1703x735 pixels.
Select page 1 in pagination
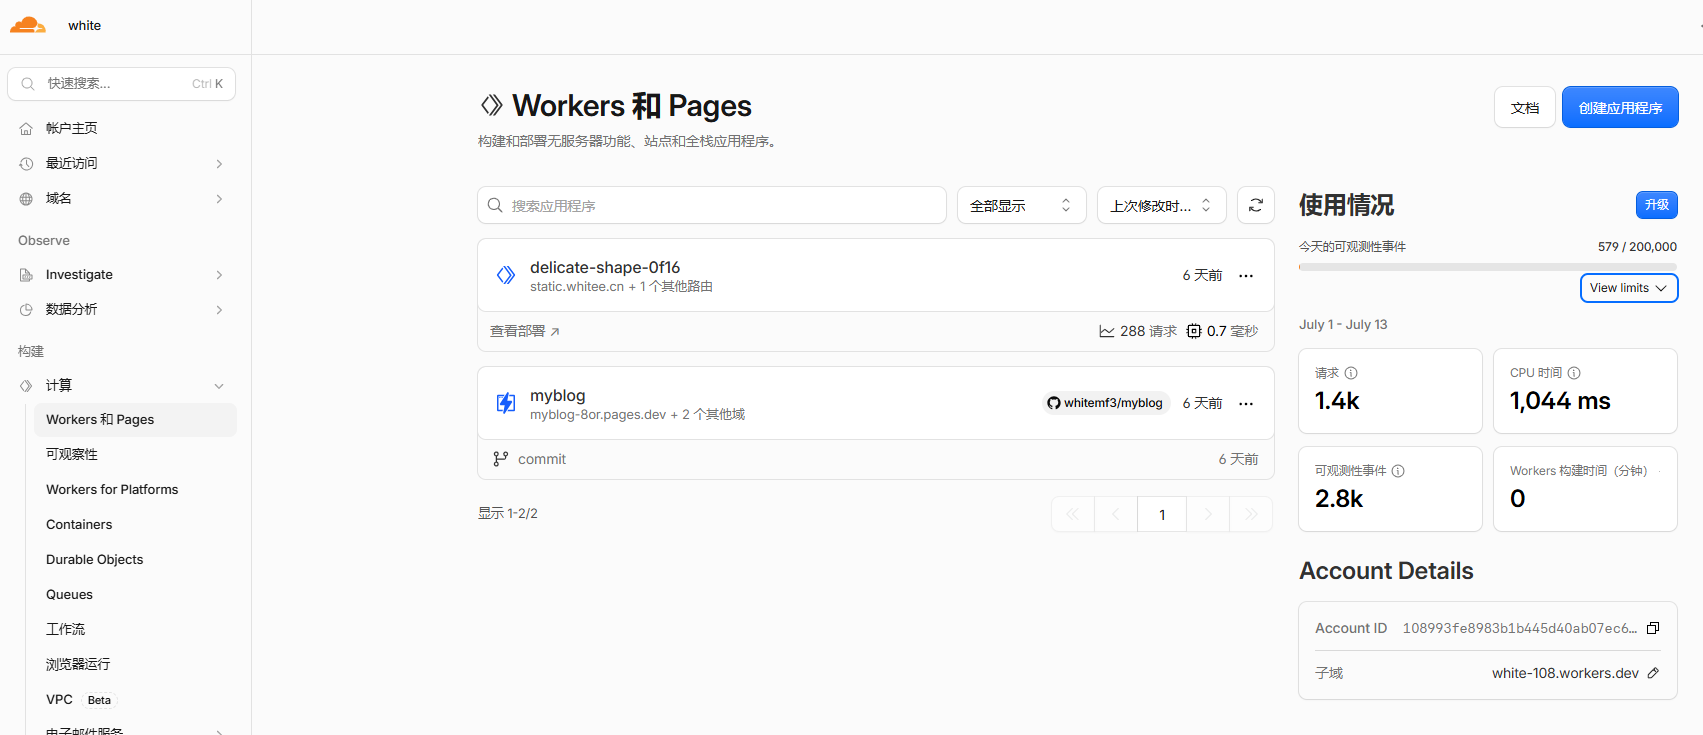coord(1162,514)
